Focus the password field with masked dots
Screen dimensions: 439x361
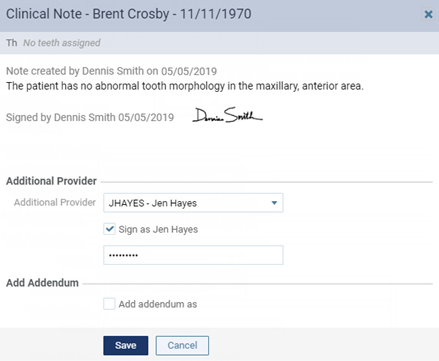tap(193, 255)
